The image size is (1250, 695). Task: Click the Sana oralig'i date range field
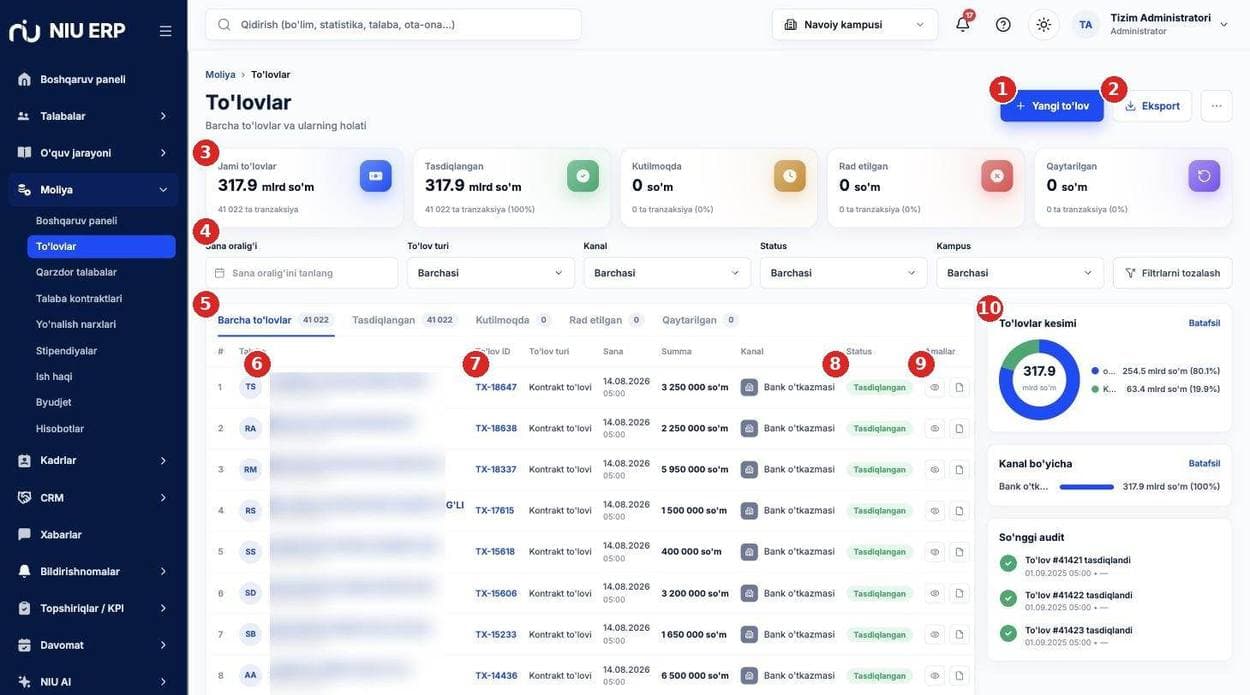(302, 273)
